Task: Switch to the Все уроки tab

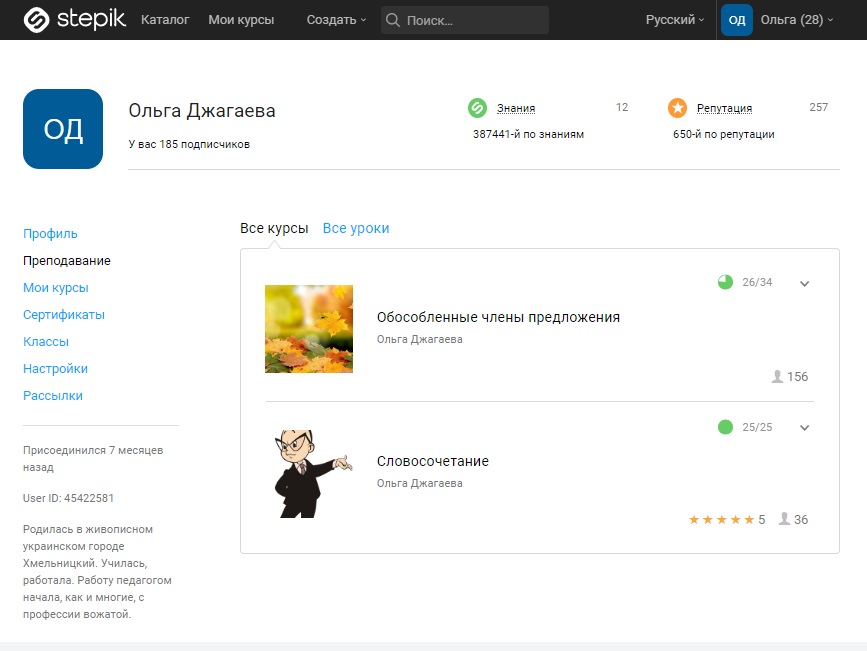Action: [356, 228]
